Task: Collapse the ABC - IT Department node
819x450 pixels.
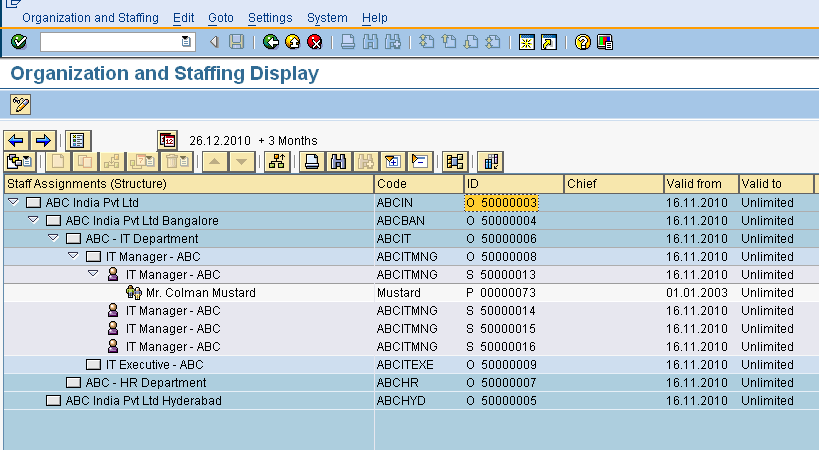Action: (53, 238)
